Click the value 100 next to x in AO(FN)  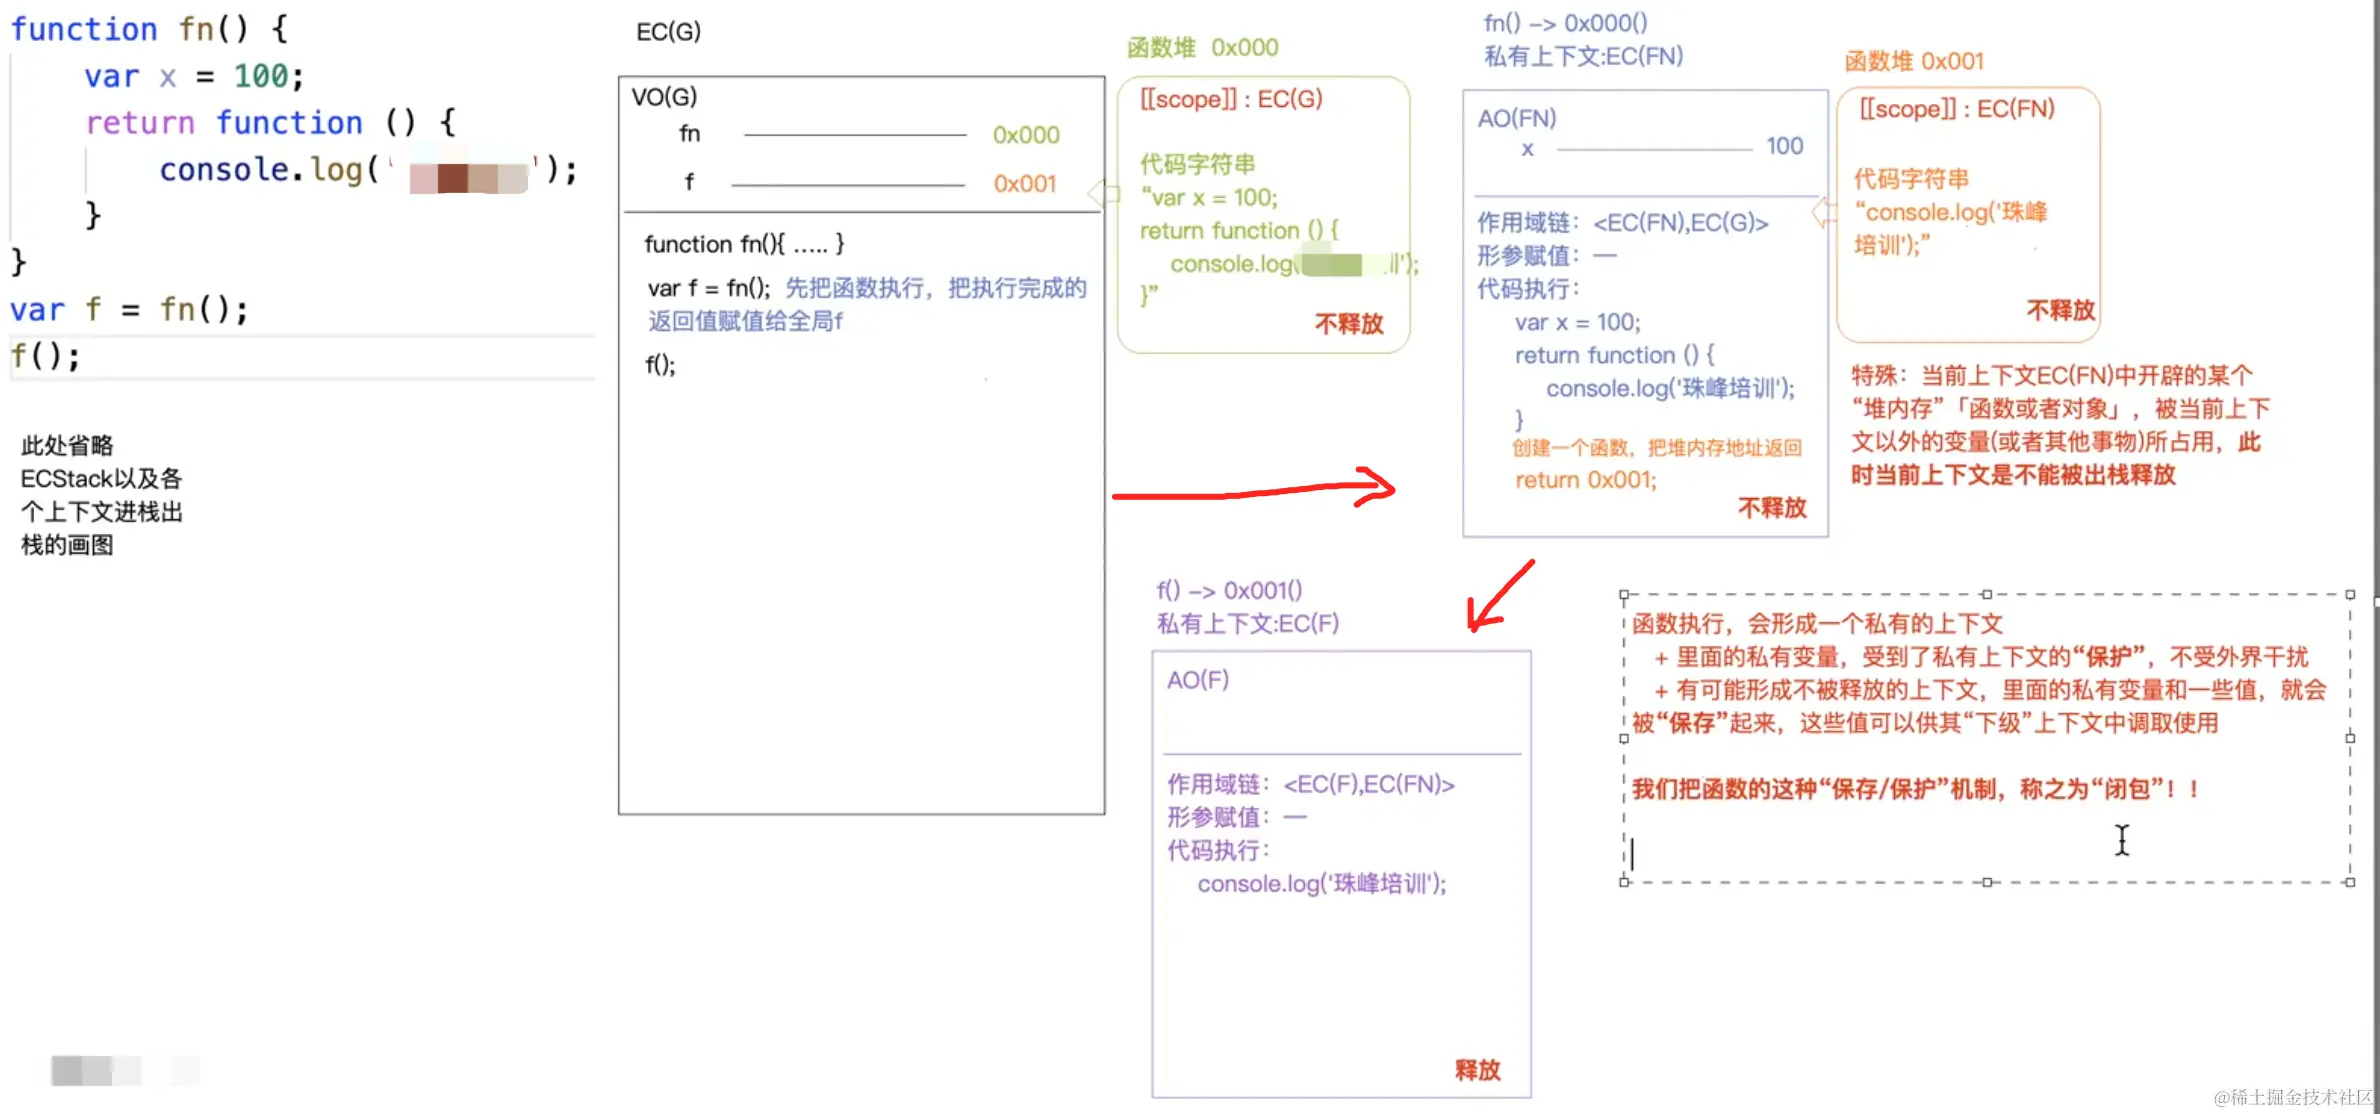point(1784,146)
